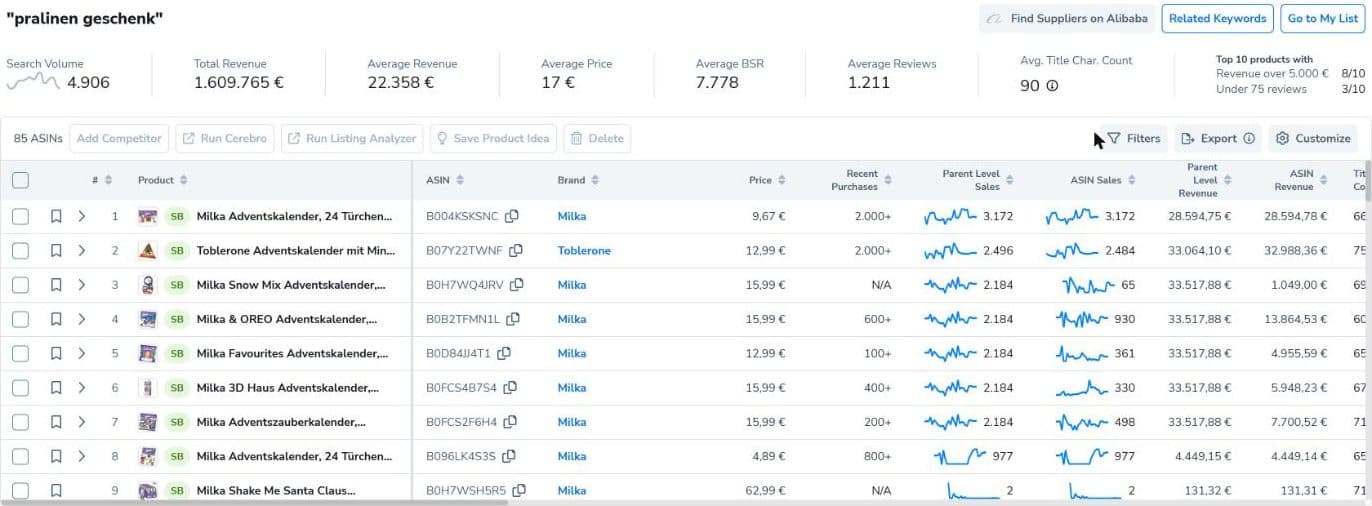Screen dimensions: 1372x506
Task: Bookmark Milka Shake Me Santa Claus row
Action: pyautogui.click(x=56, y=490)
